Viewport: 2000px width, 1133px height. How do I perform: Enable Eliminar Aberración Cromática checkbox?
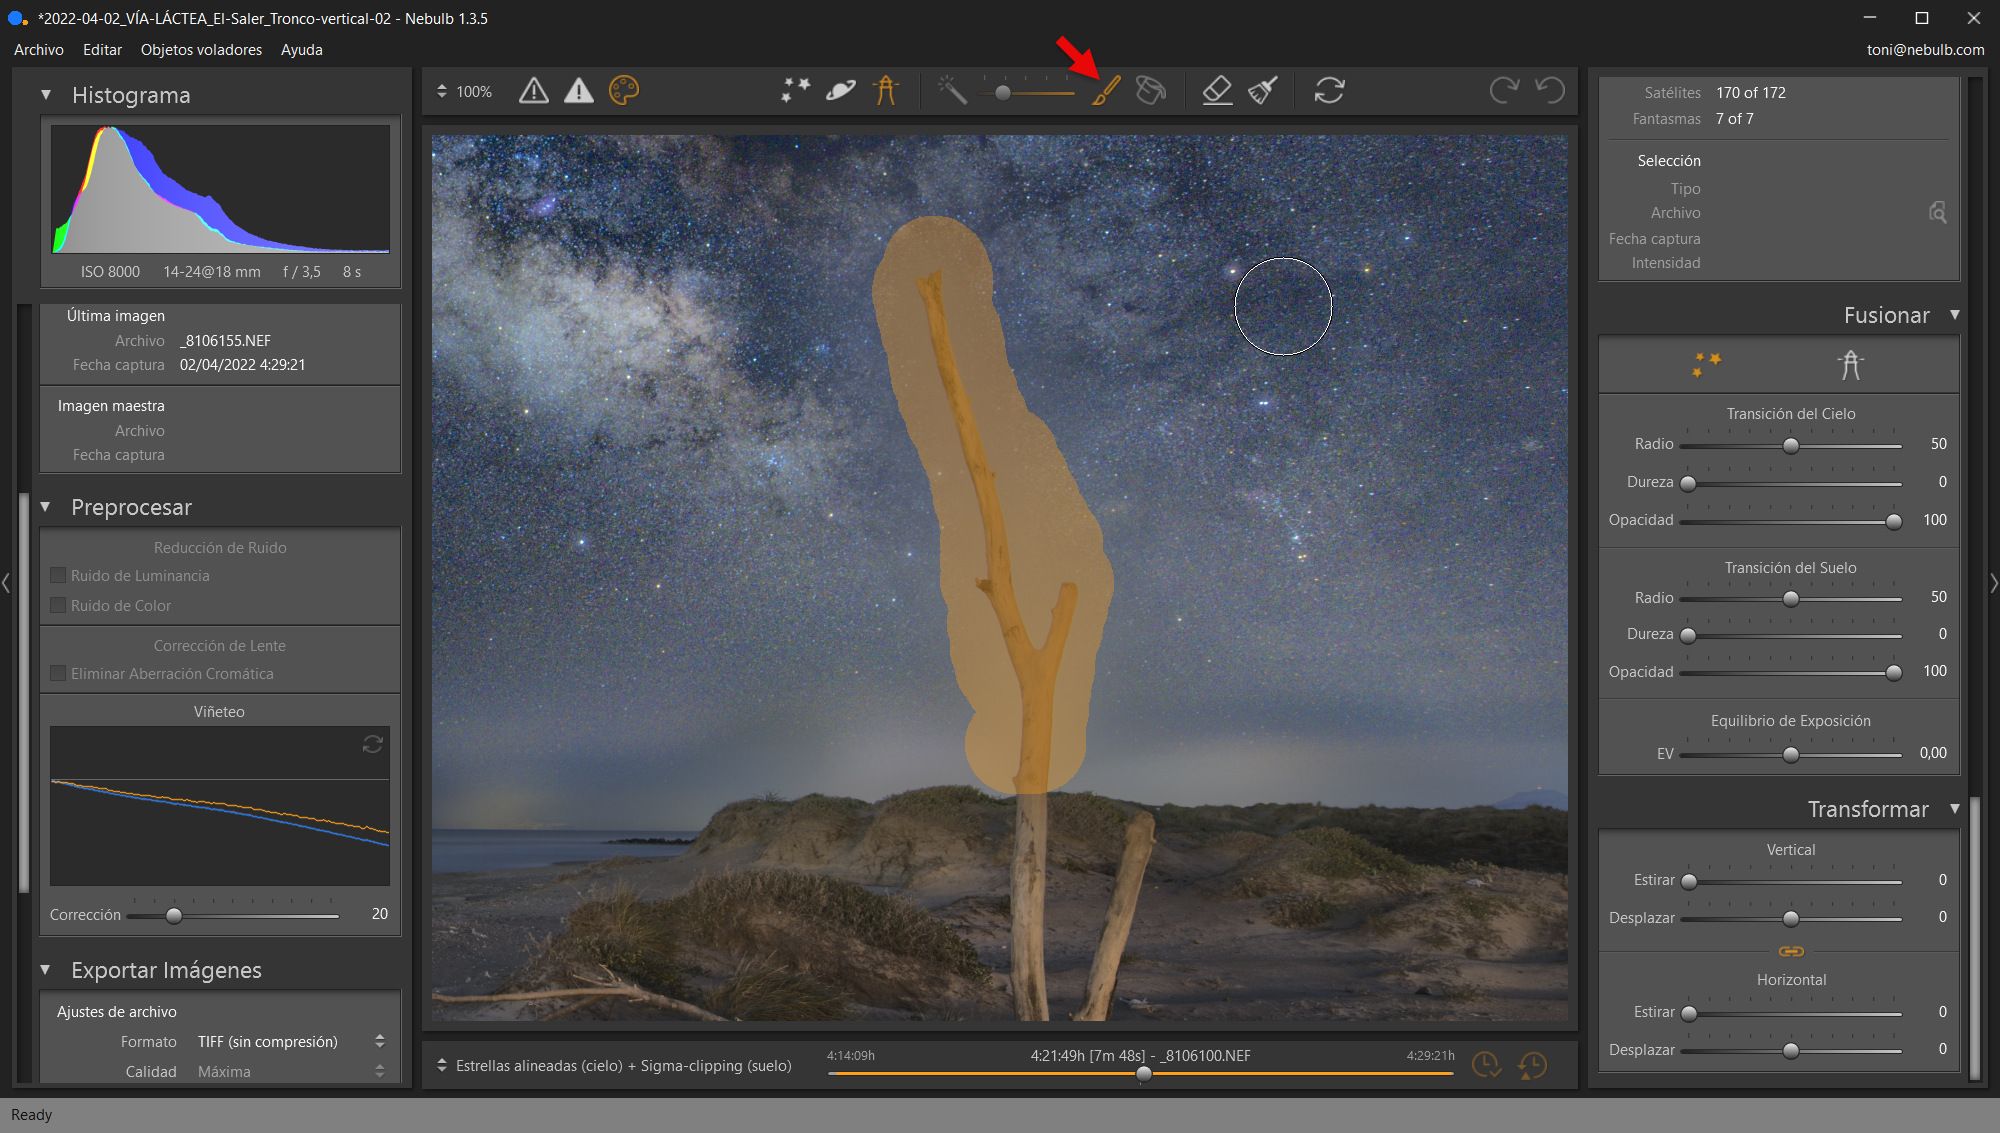pyautogui.click(x=58, y=674)
